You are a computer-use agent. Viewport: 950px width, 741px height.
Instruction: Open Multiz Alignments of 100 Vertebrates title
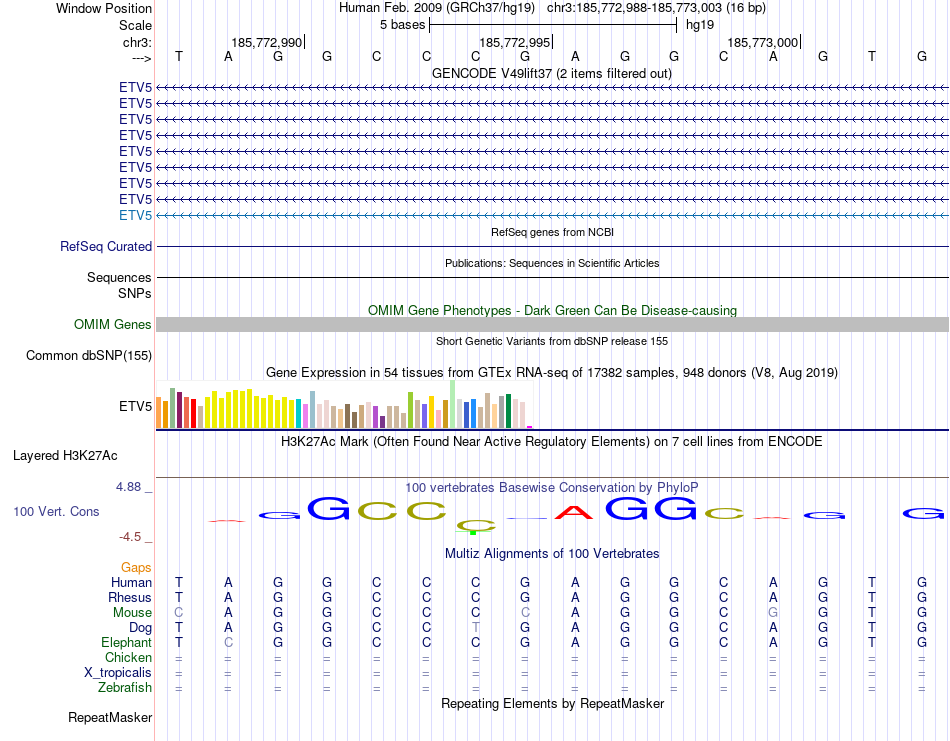552,553
